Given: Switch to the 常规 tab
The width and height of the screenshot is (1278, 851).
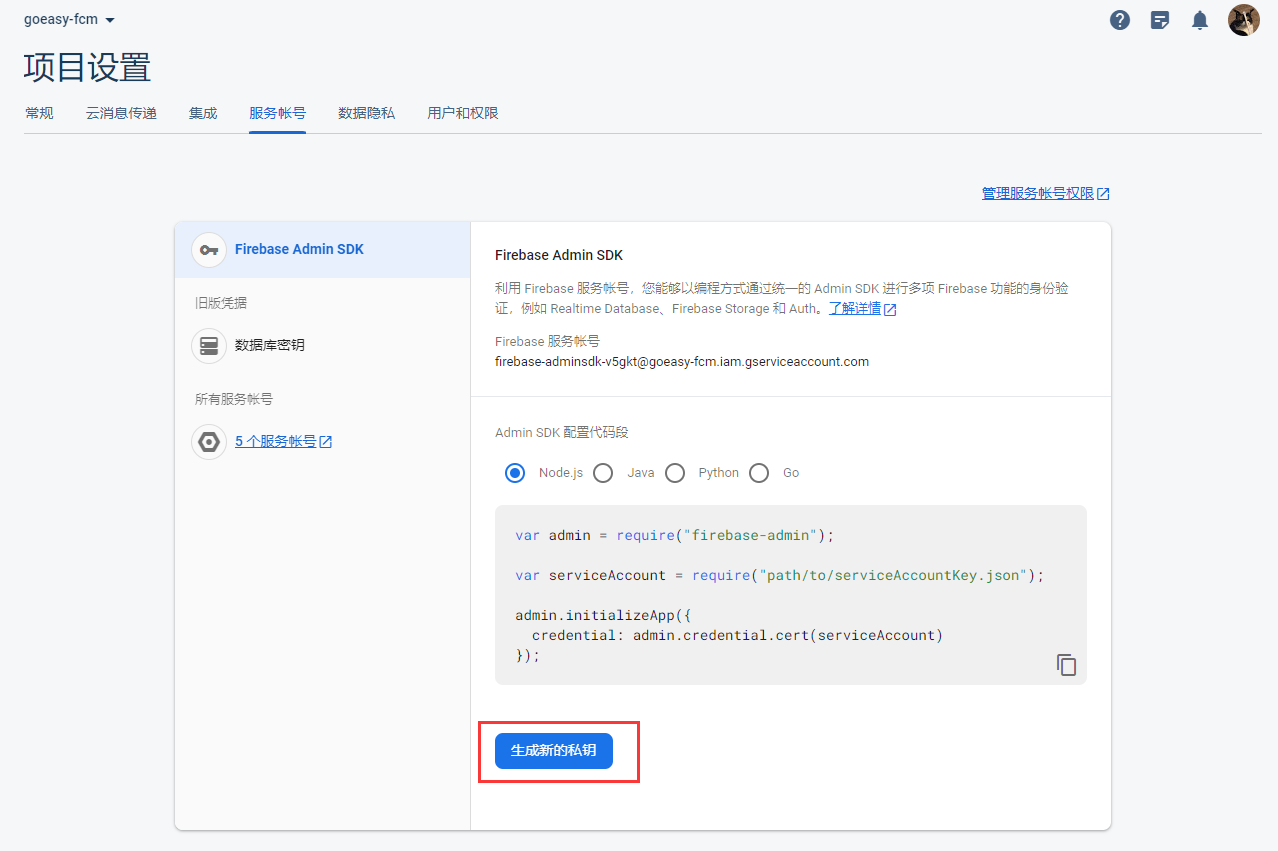Looking at the screenshot, I should click(39, 113).
